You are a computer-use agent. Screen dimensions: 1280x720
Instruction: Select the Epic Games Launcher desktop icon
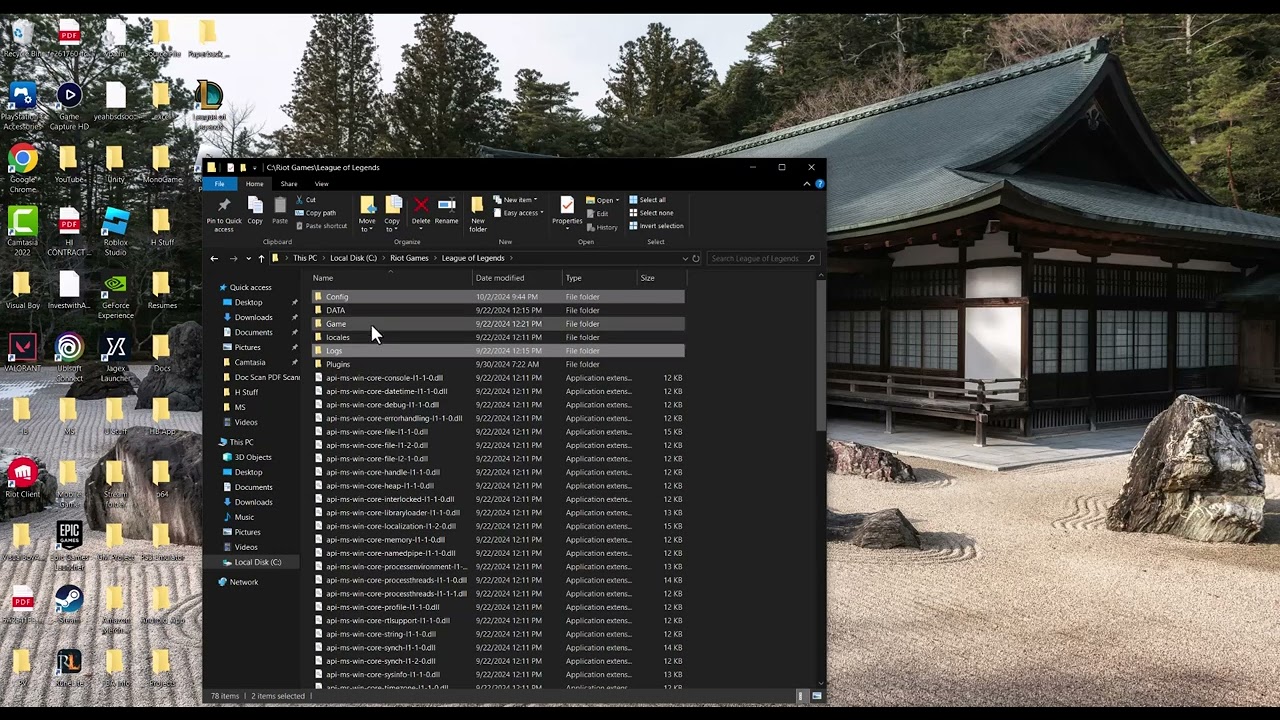pos(69,546)
